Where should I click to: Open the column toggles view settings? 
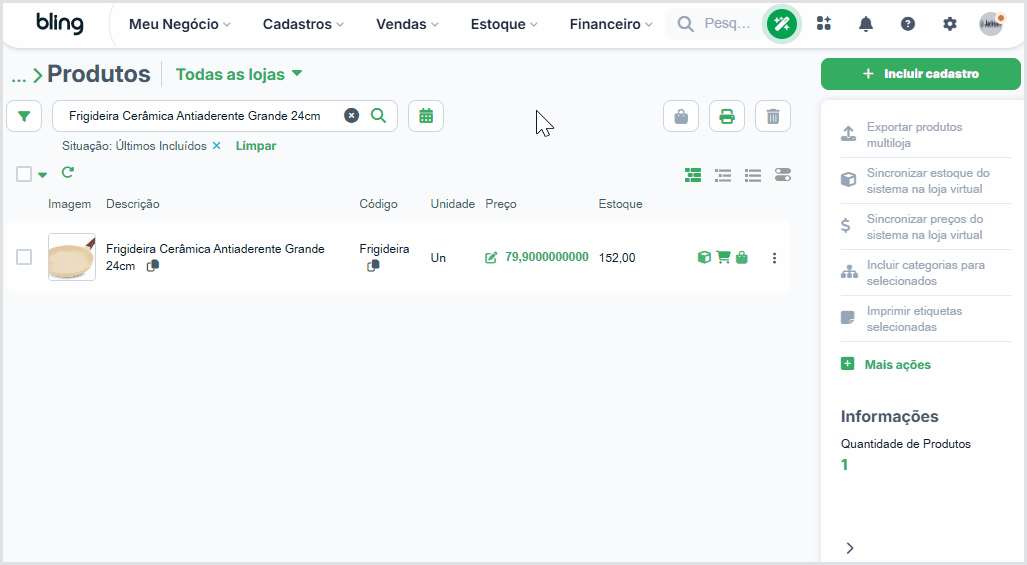783,175
